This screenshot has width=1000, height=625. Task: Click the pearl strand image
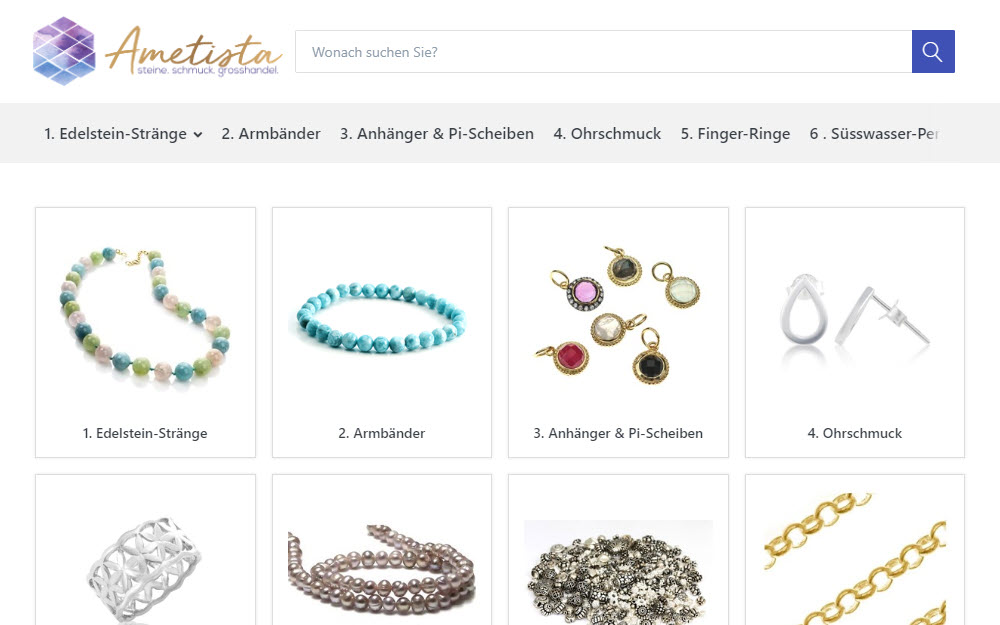[381, 574]
